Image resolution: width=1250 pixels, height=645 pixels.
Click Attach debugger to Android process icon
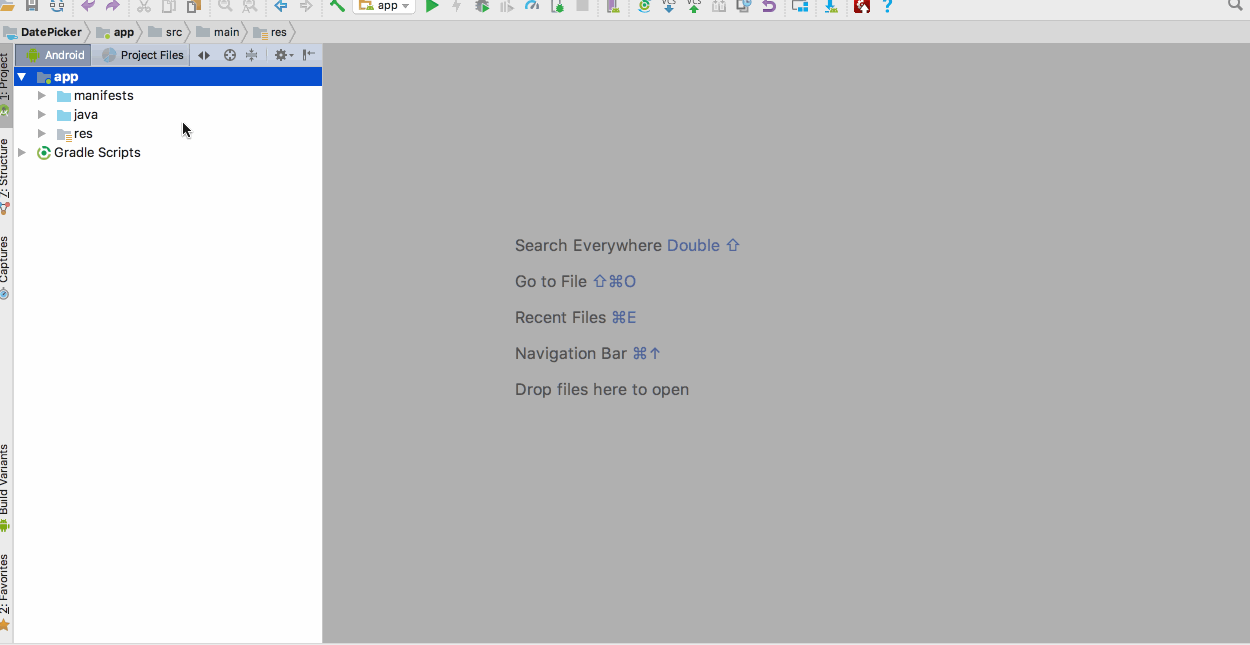(557, 6)
